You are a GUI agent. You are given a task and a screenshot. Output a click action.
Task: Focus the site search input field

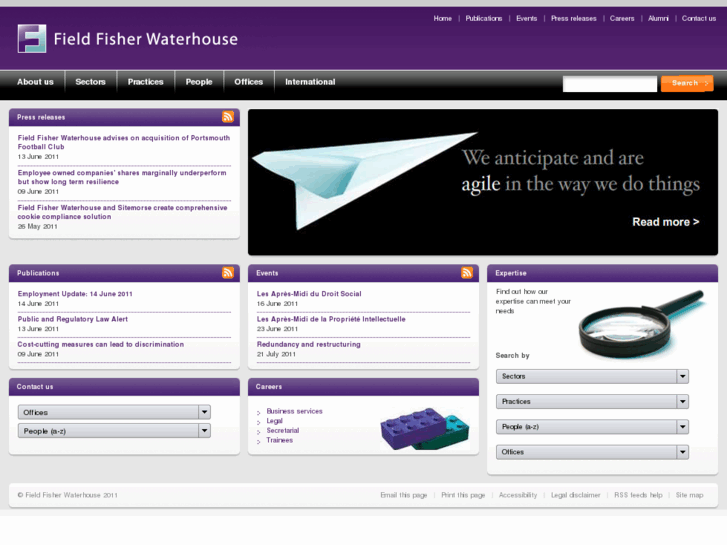point(610,84)
